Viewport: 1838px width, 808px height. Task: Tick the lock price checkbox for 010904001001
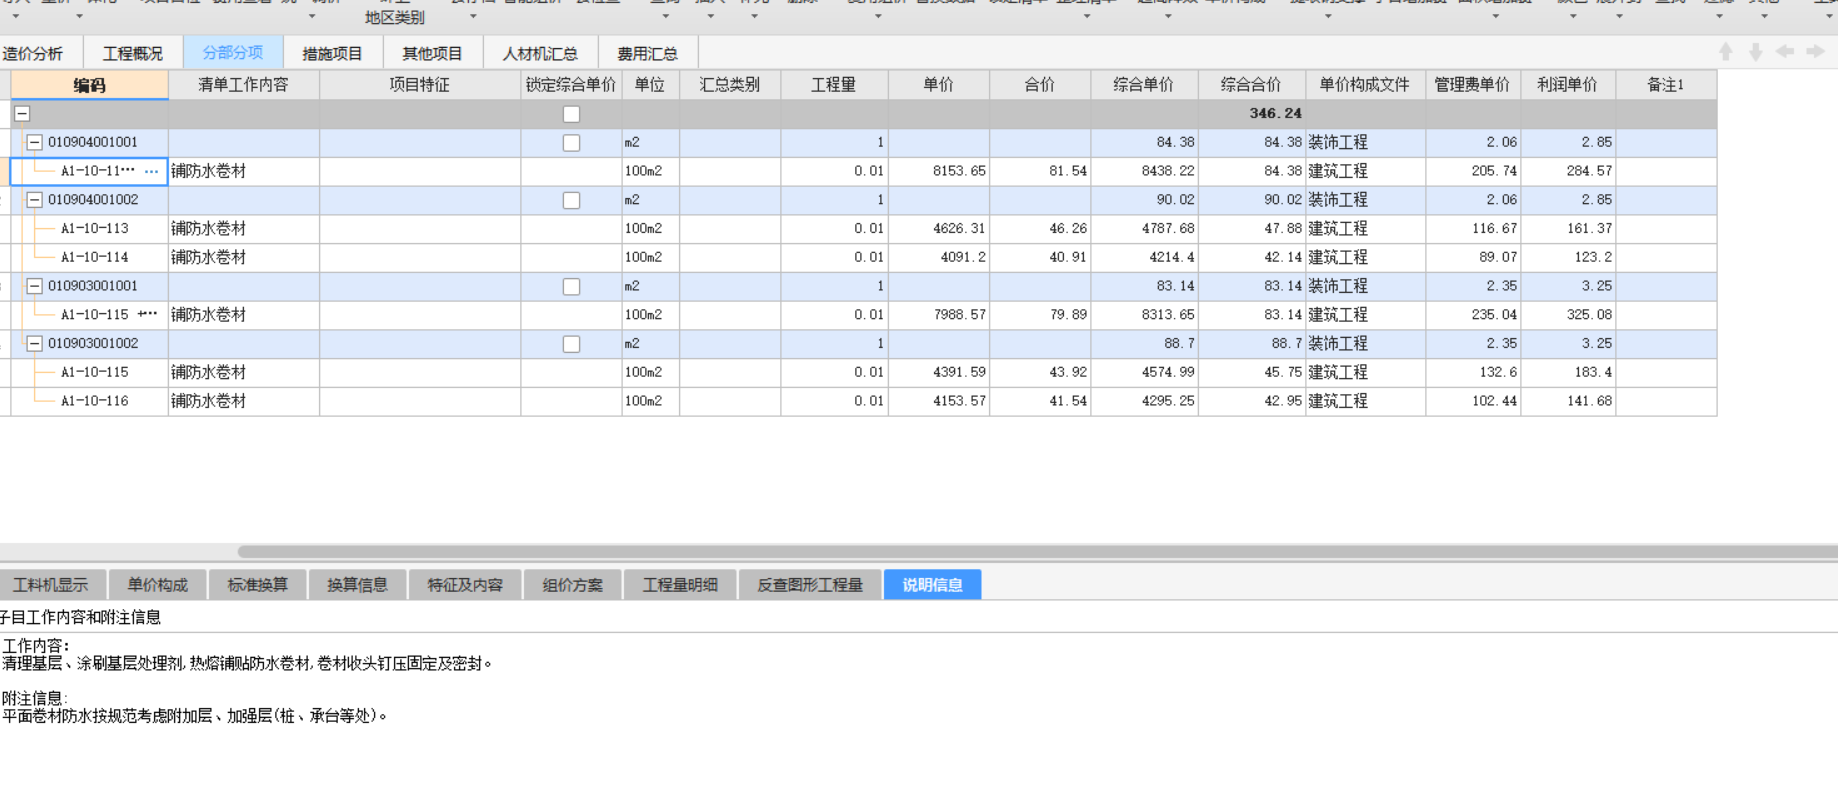pyautogui.click(x=571, y=143)
